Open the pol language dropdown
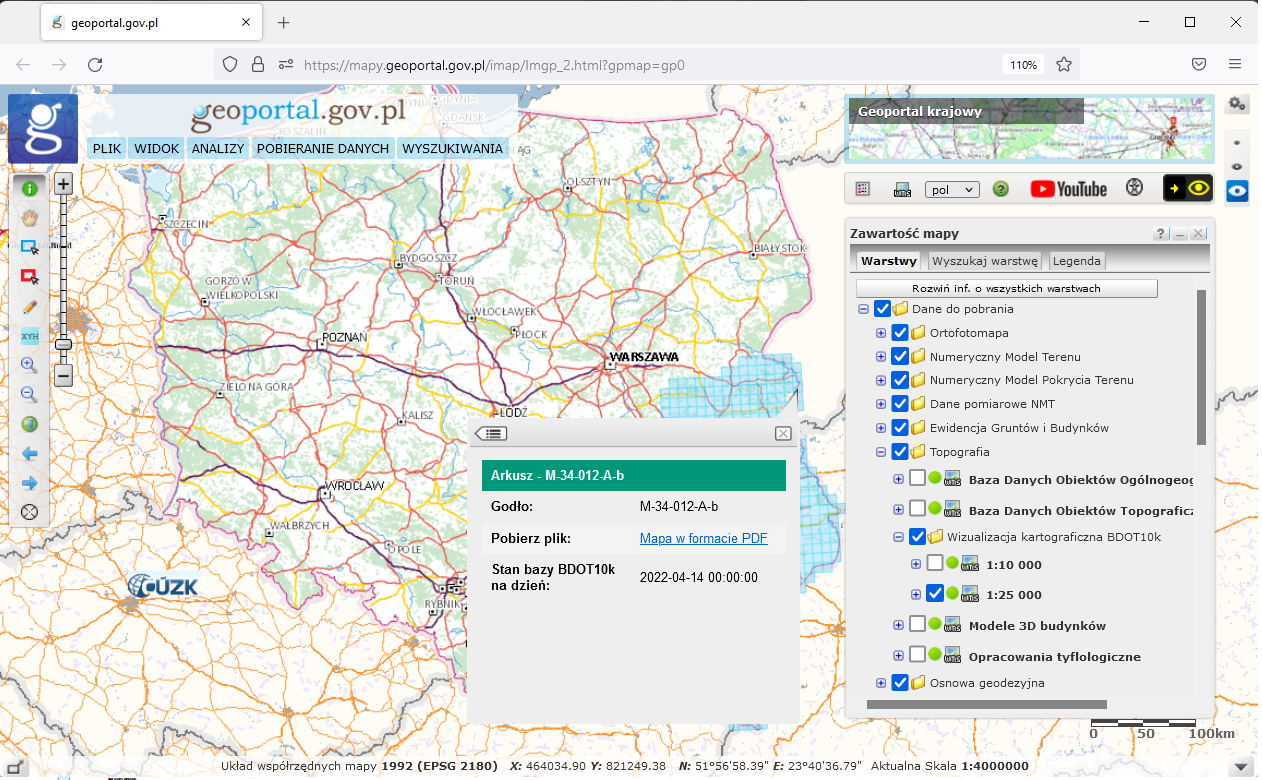Screen dimensions: 1262x780 952,189
